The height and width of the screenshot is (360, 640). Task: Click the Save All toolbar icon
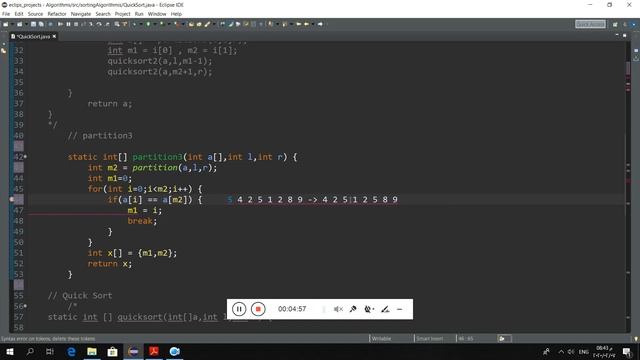pos(41,24)
